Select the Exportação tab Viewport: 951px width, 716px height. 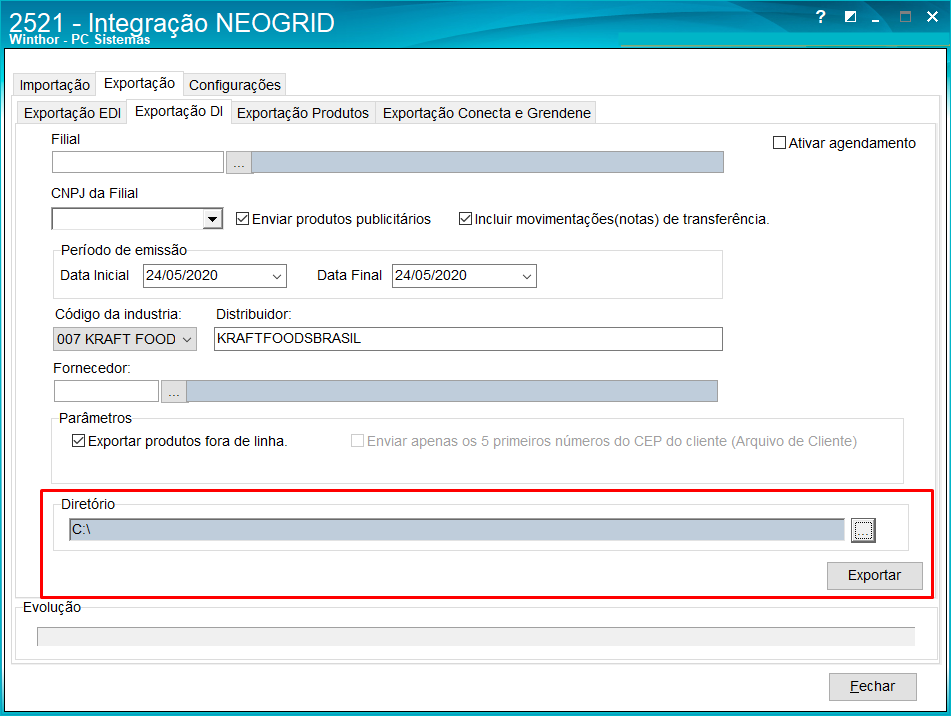coord(139,83)
